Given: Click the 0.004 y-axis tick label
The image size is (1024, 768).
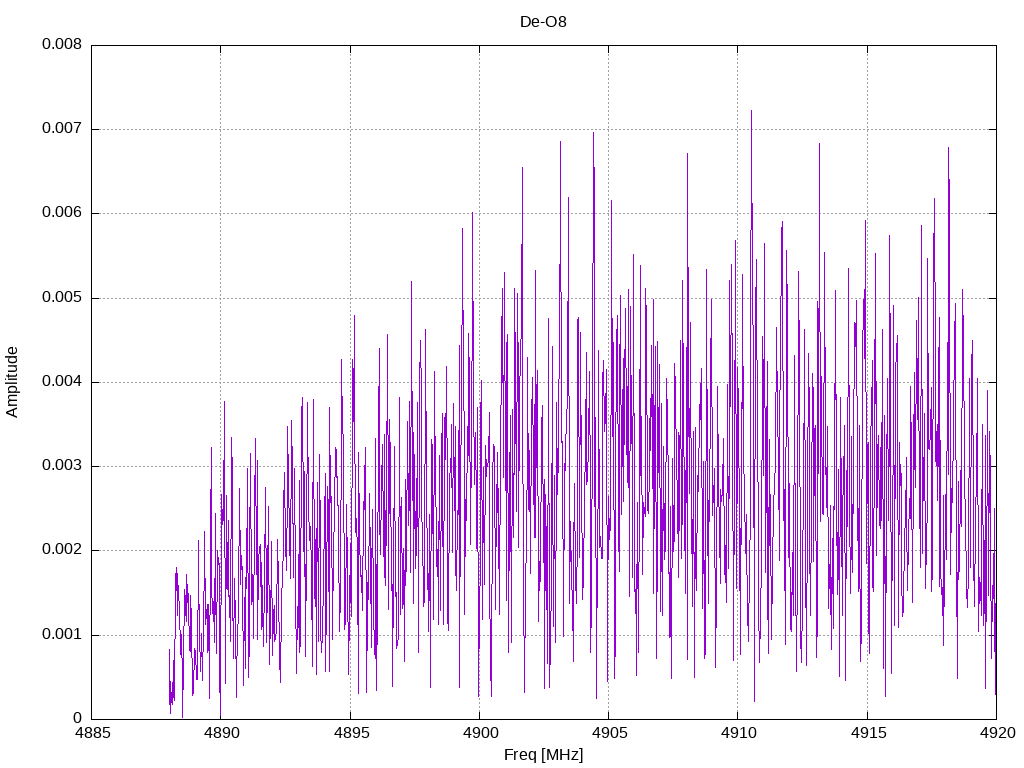Looking at the screenshot, I should point(62,382).
